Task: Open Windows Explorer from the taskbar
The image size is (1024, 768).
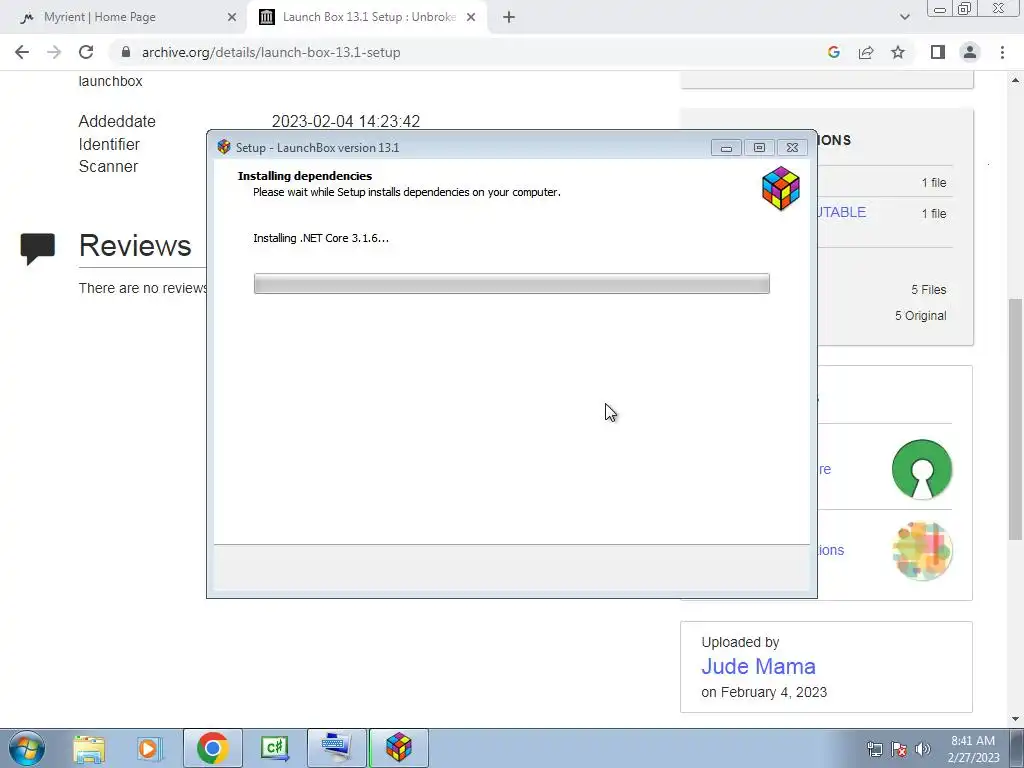Action: tap(89, 748)
